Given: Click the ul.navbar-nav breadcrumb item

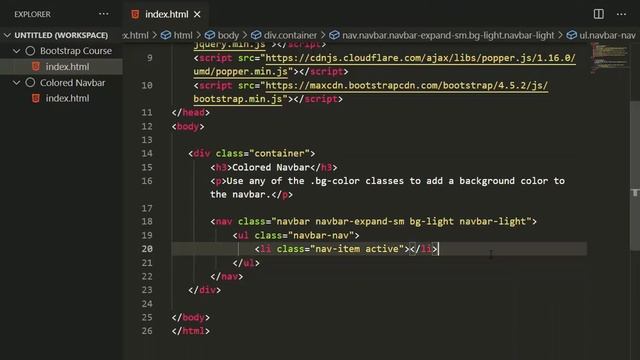Looking at the screenshot, I should pos(607,36).
